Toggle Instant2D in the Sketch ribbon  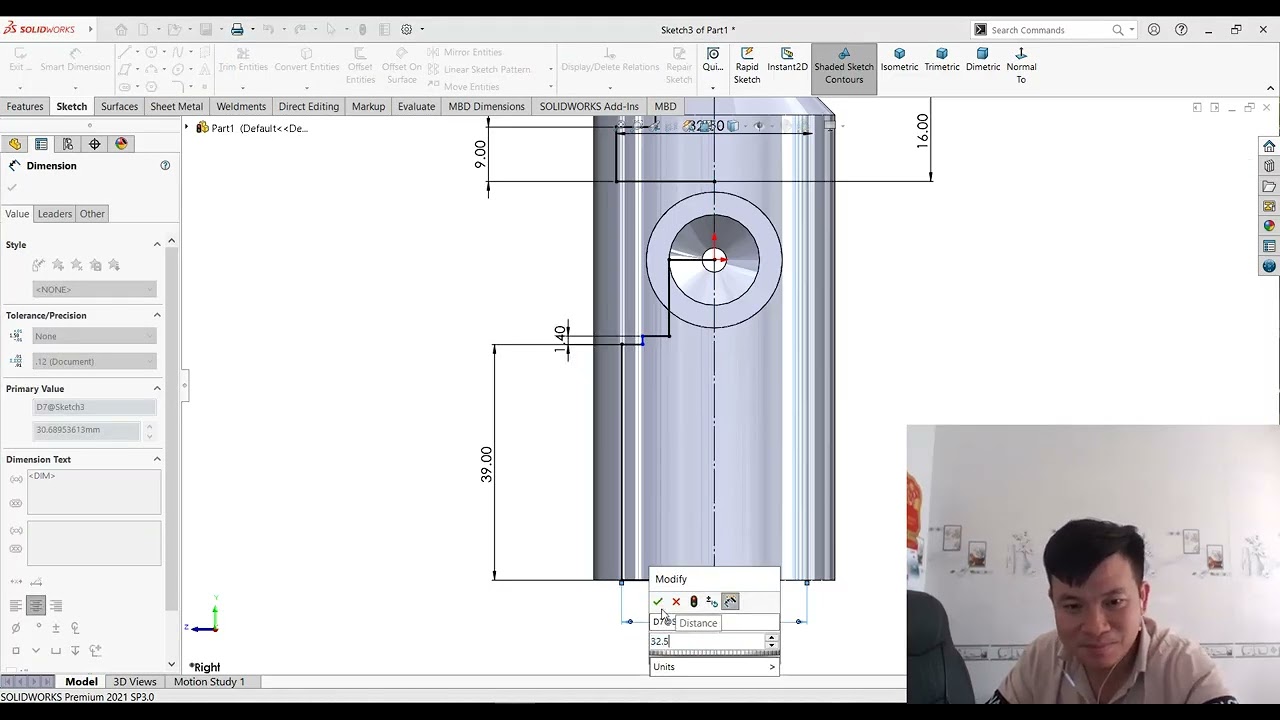click(x=787, y=60)
